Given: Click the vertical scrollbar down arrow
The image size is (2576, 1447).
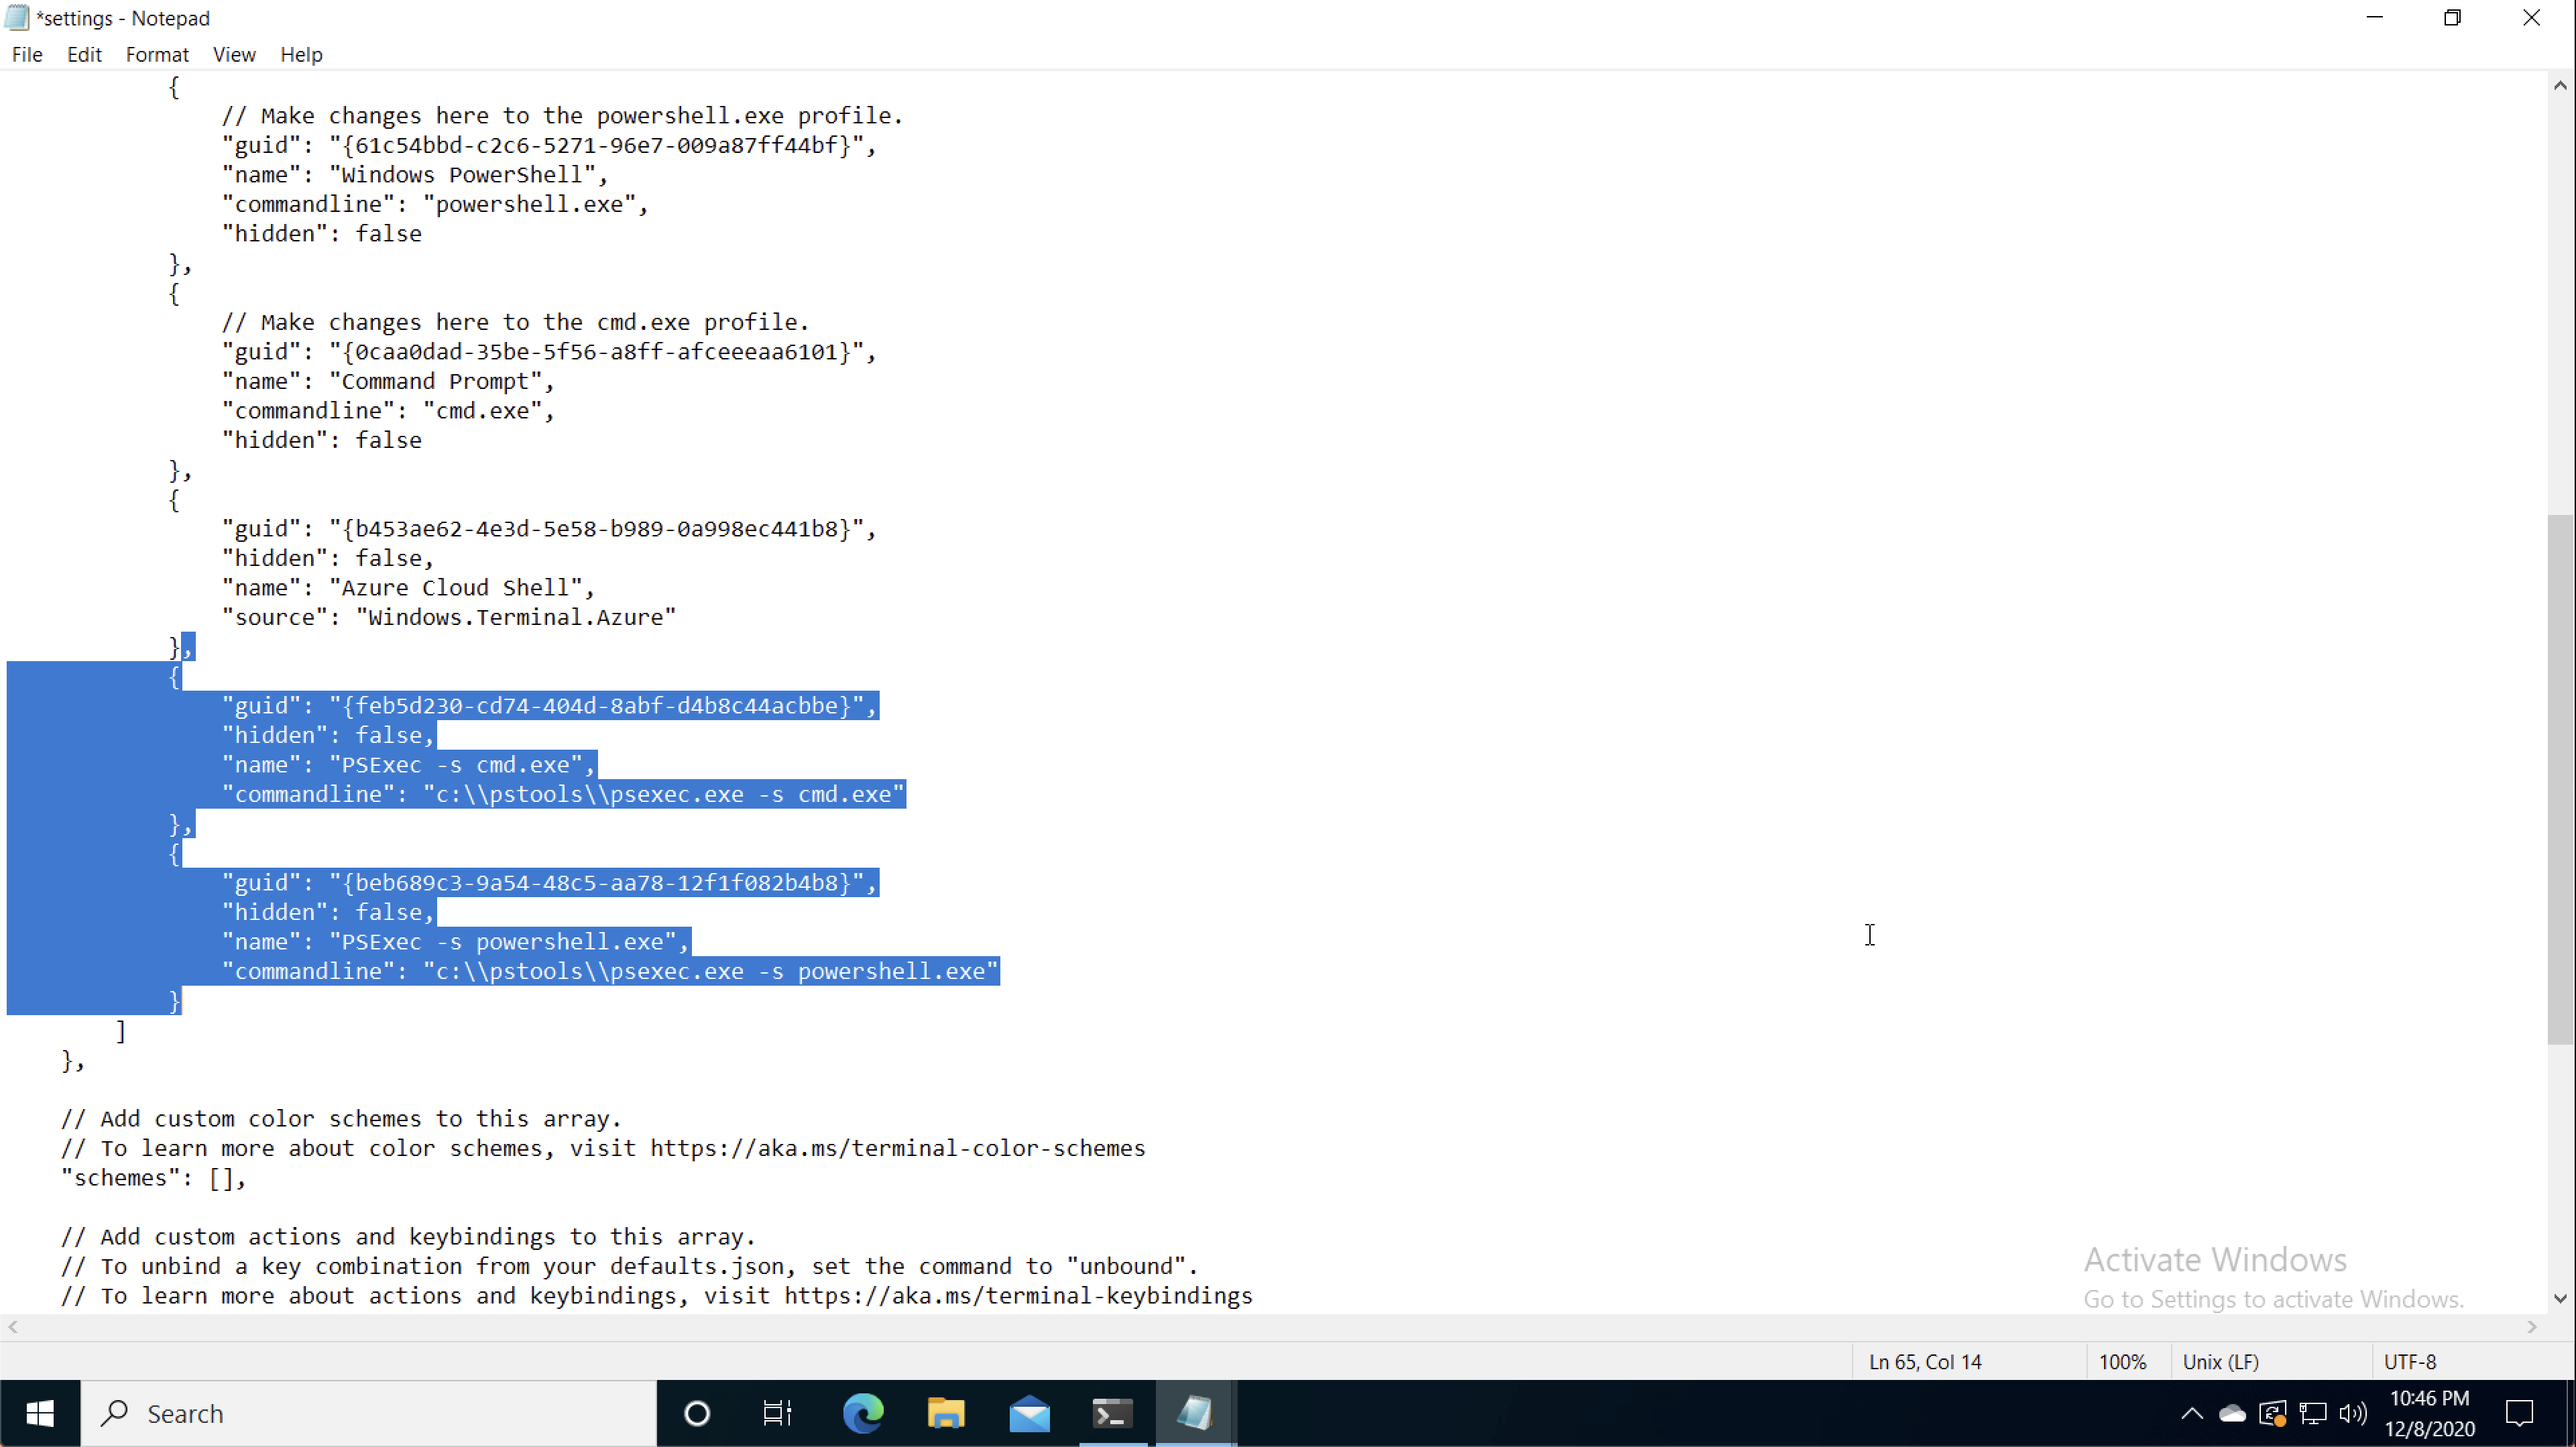Looking at the screenshot, I should pyautogui.click(x=2560, y=1298).
